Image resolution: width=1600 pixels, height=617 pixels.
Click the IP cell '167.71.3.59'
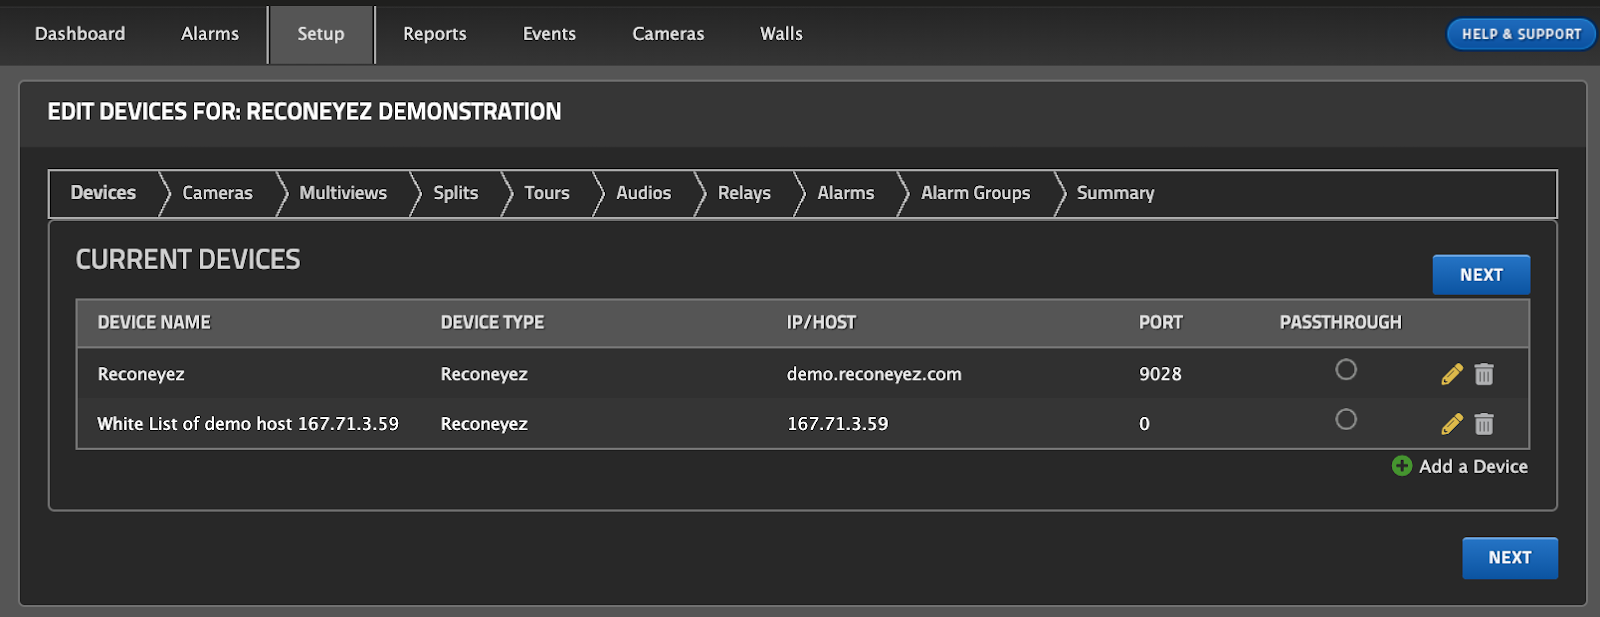pyautogui.click(x=837, y=424)
